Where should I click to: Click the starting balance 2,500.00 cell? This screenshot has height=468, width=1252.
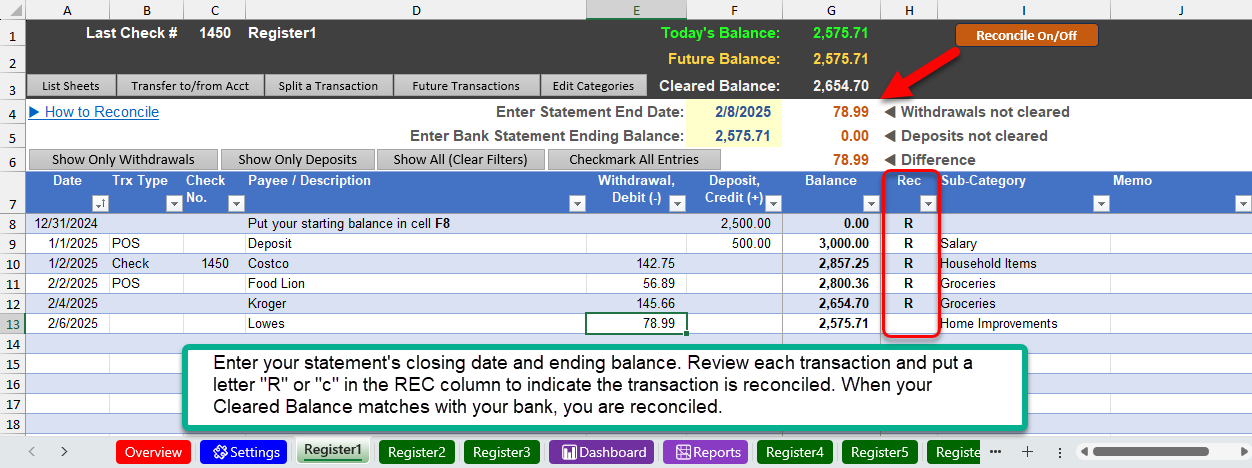click(734, 223)
